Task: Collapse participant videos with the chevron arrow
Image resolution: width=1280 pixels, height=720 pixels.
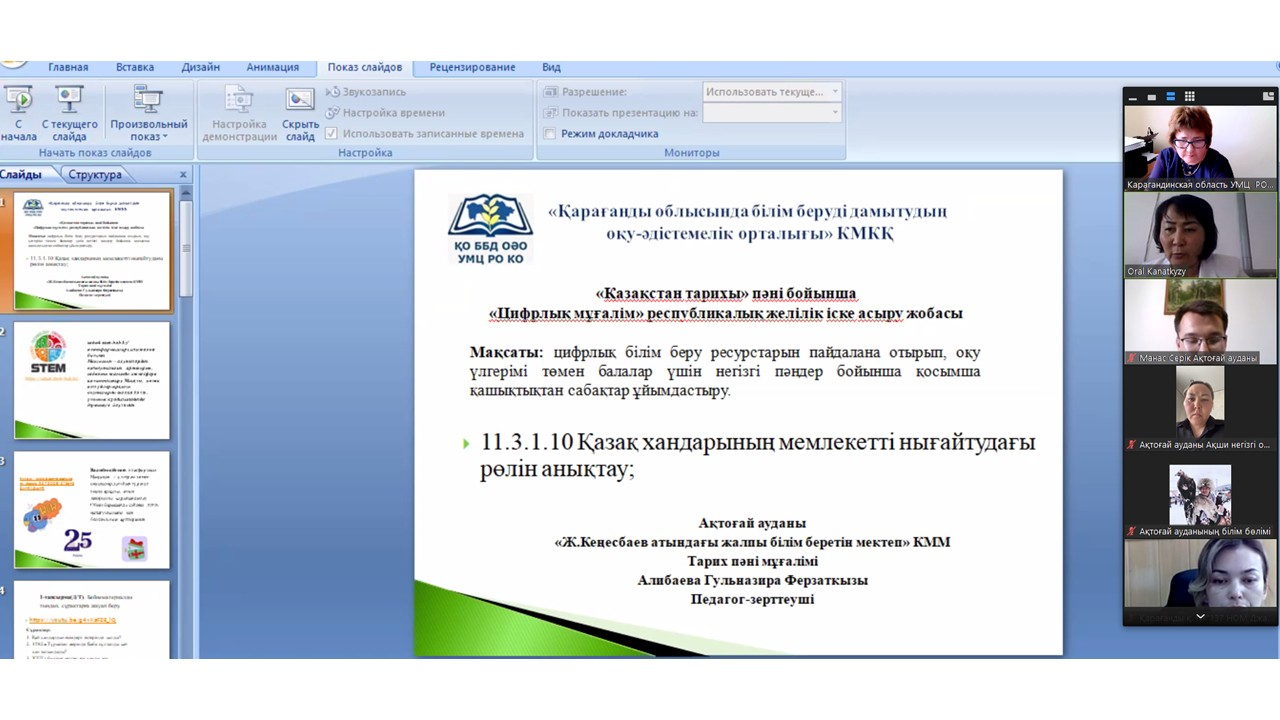Action: [1200, 617]
